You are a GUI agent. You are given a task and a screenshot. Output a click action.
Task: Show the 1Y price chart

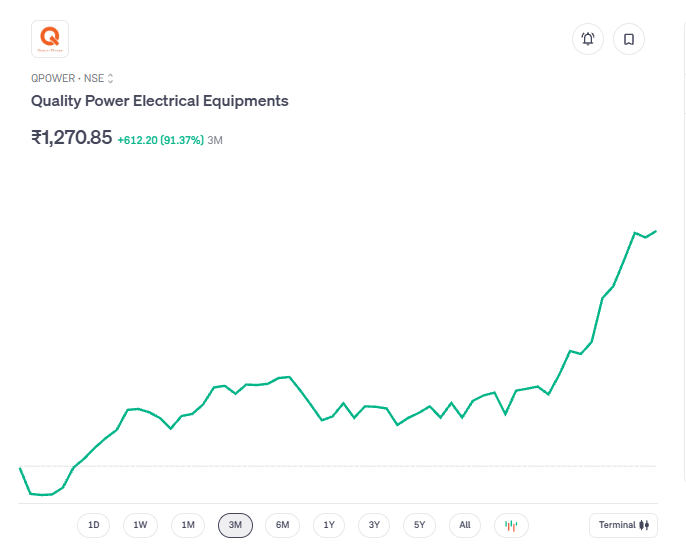click(329, 525)
